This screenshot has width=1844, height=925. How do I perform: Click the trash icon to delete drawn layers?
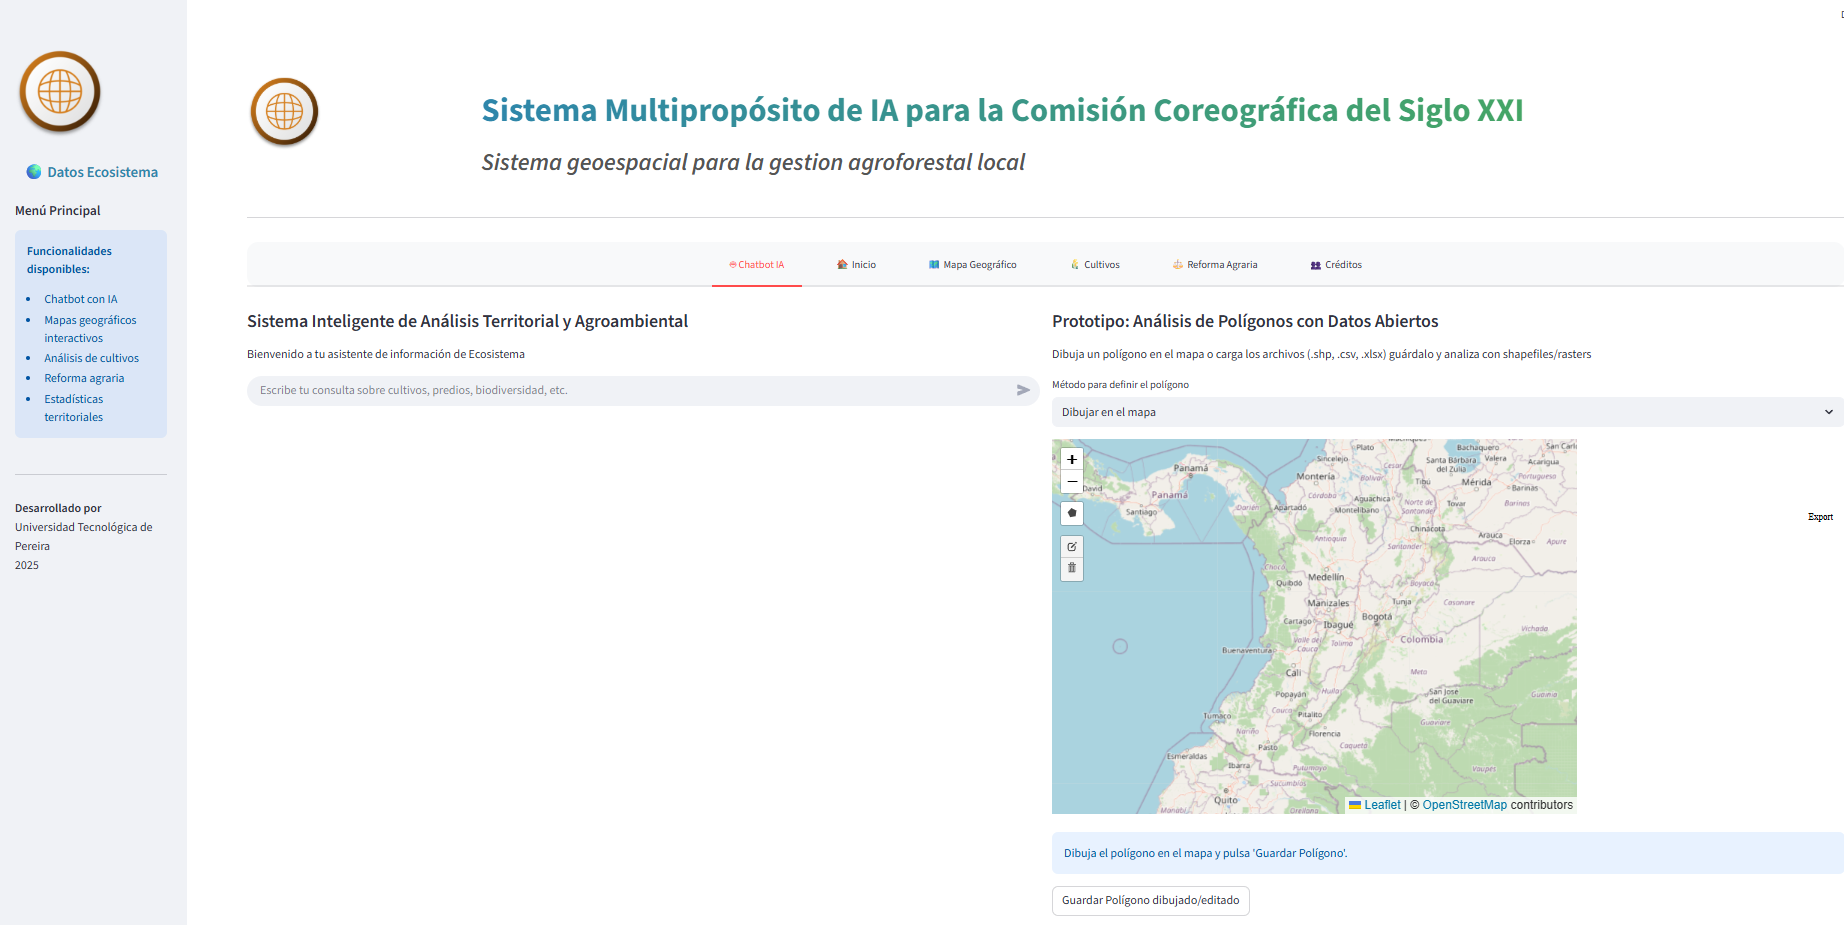[1071, 568]
